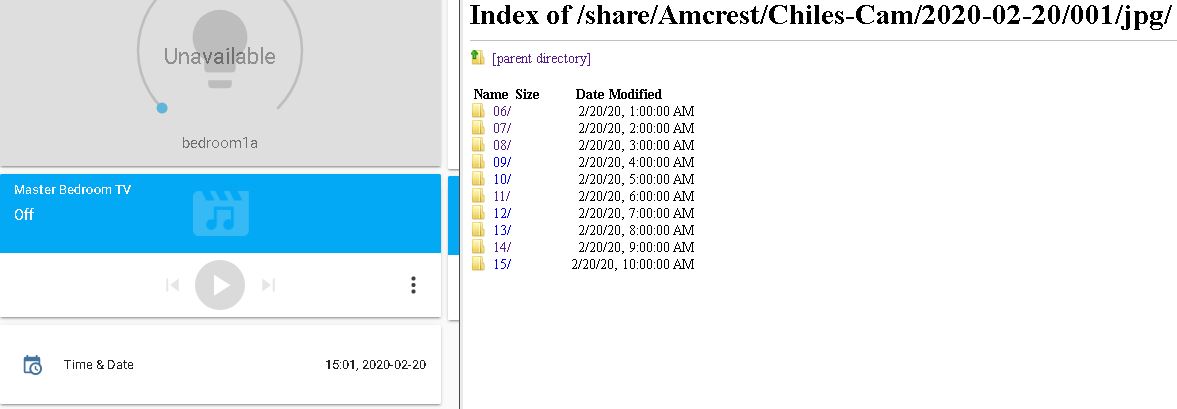
Task: Click the parent directory up-arrow icon
Action: pos(477,57)
